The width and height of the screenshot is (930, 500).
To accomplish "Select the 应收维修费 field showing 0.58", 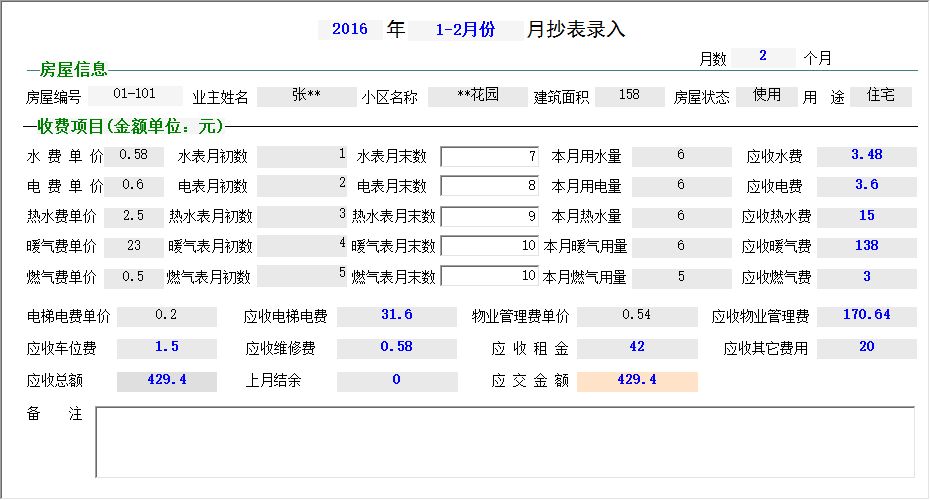I will (x=396, y=347).
